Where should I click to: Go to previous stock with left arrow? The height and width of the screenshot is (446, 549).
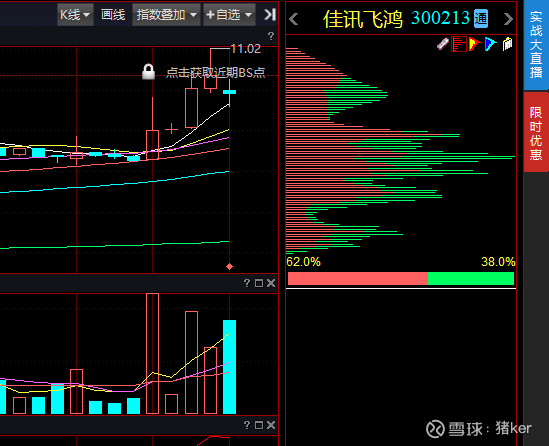294,19
